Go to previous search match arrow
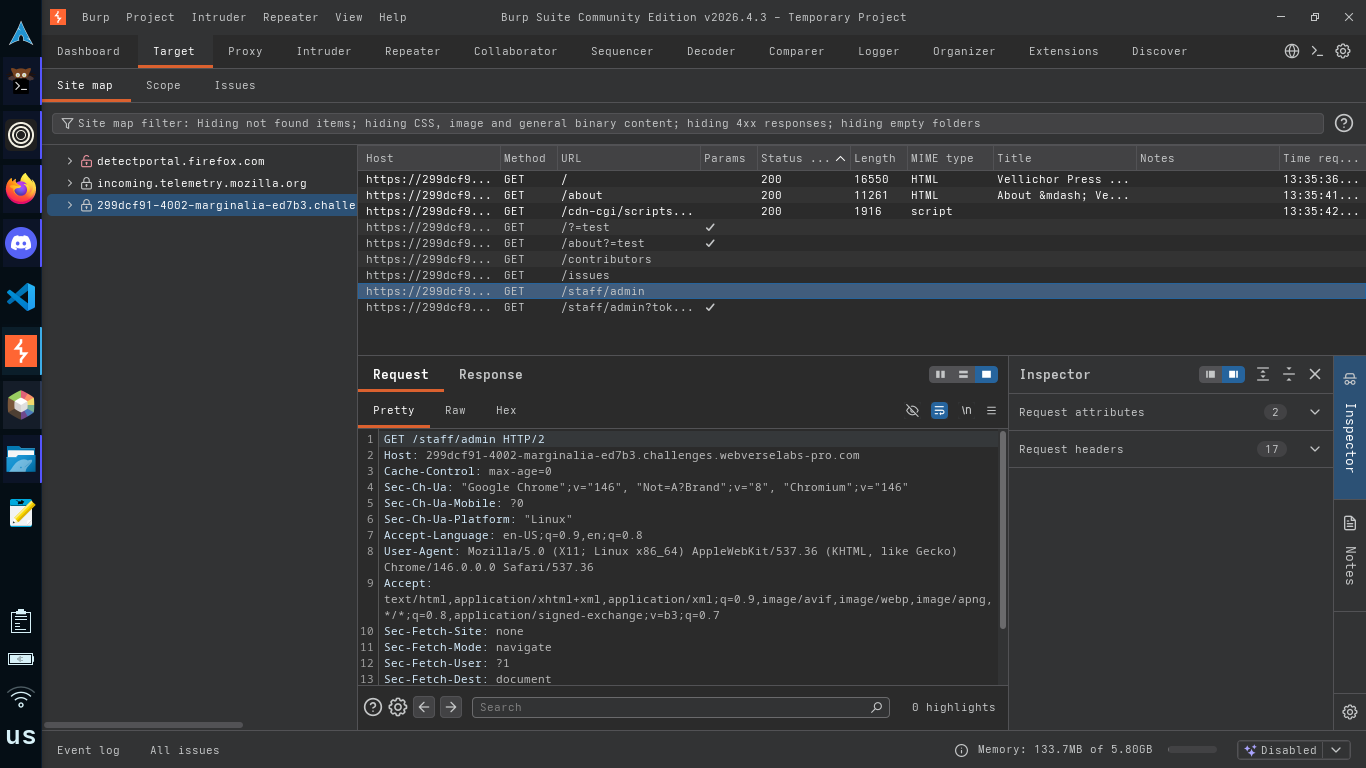 tap(424, 707)
